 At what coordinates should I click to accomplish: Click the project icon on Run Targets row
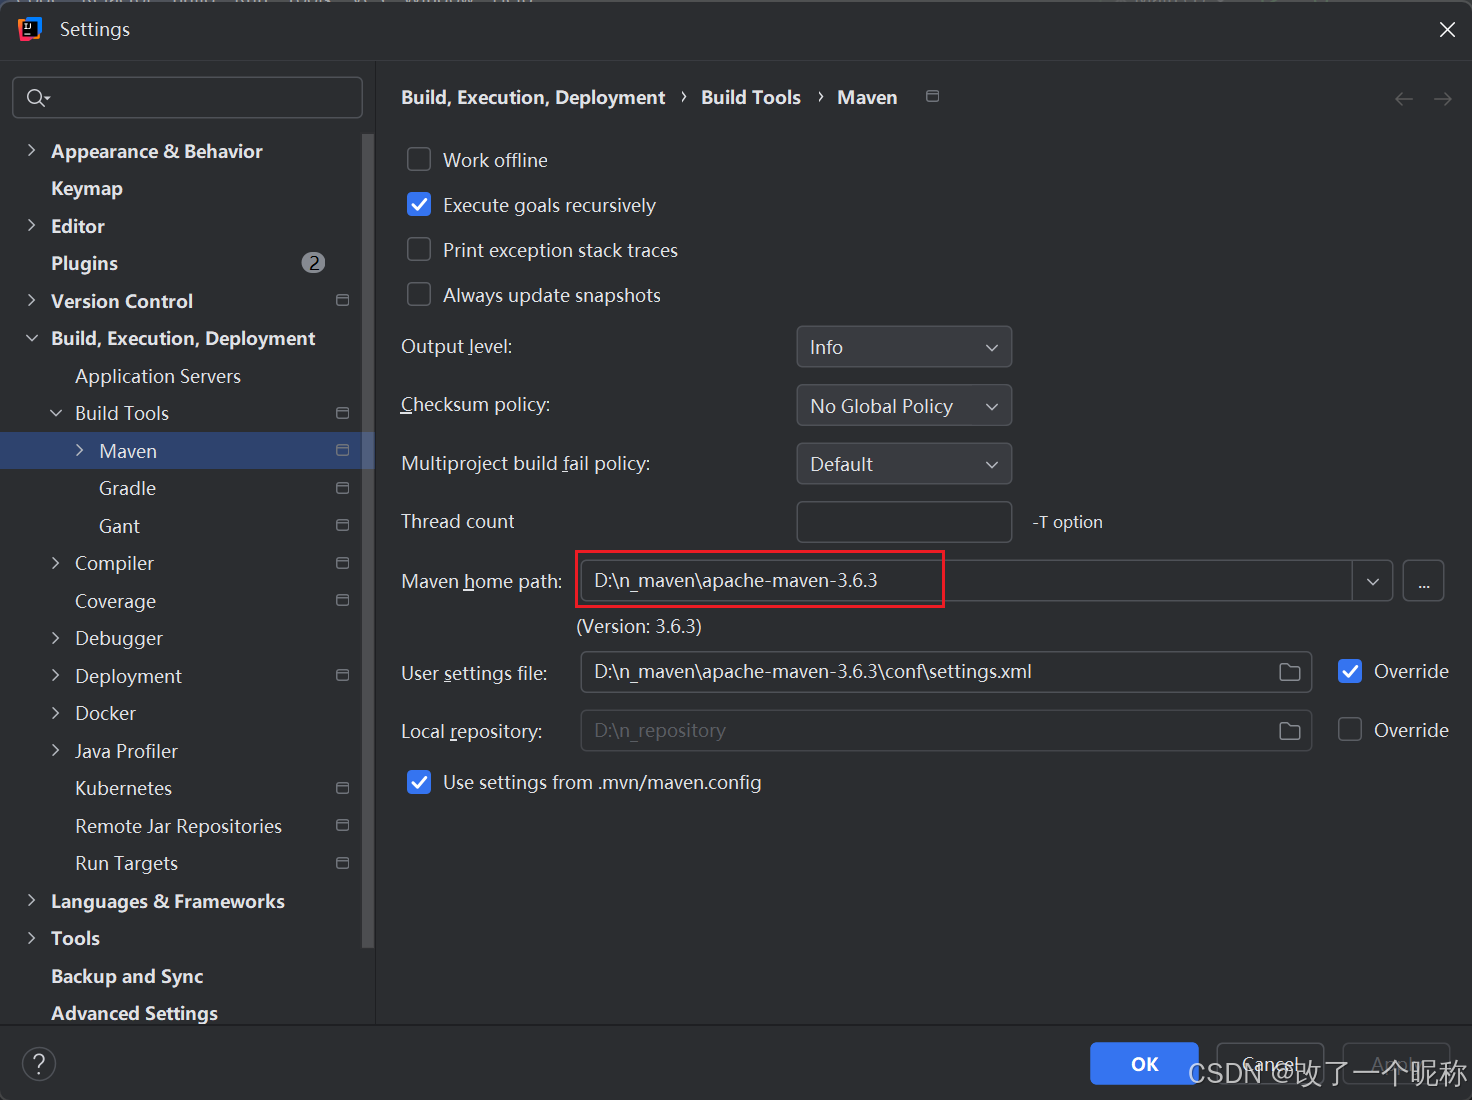point(342,863)
